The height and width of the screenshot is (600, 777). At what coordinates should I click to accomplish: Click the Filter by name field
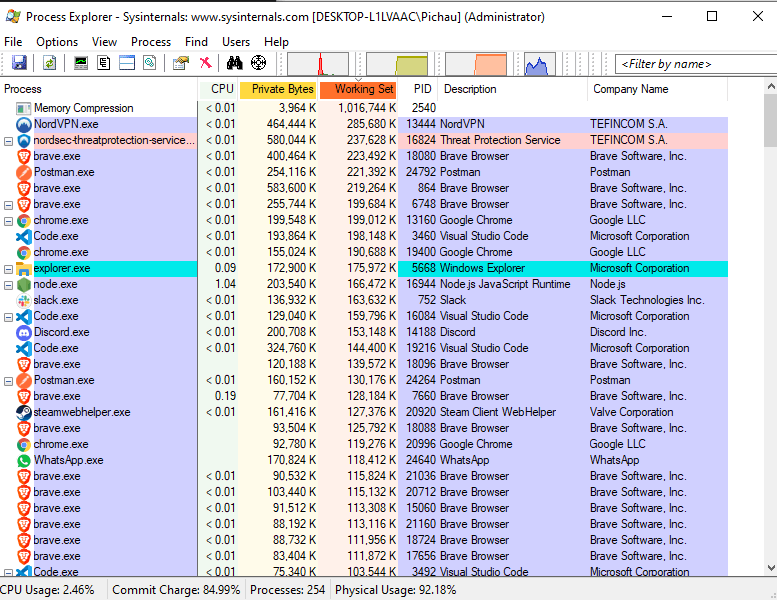point(696,64)
